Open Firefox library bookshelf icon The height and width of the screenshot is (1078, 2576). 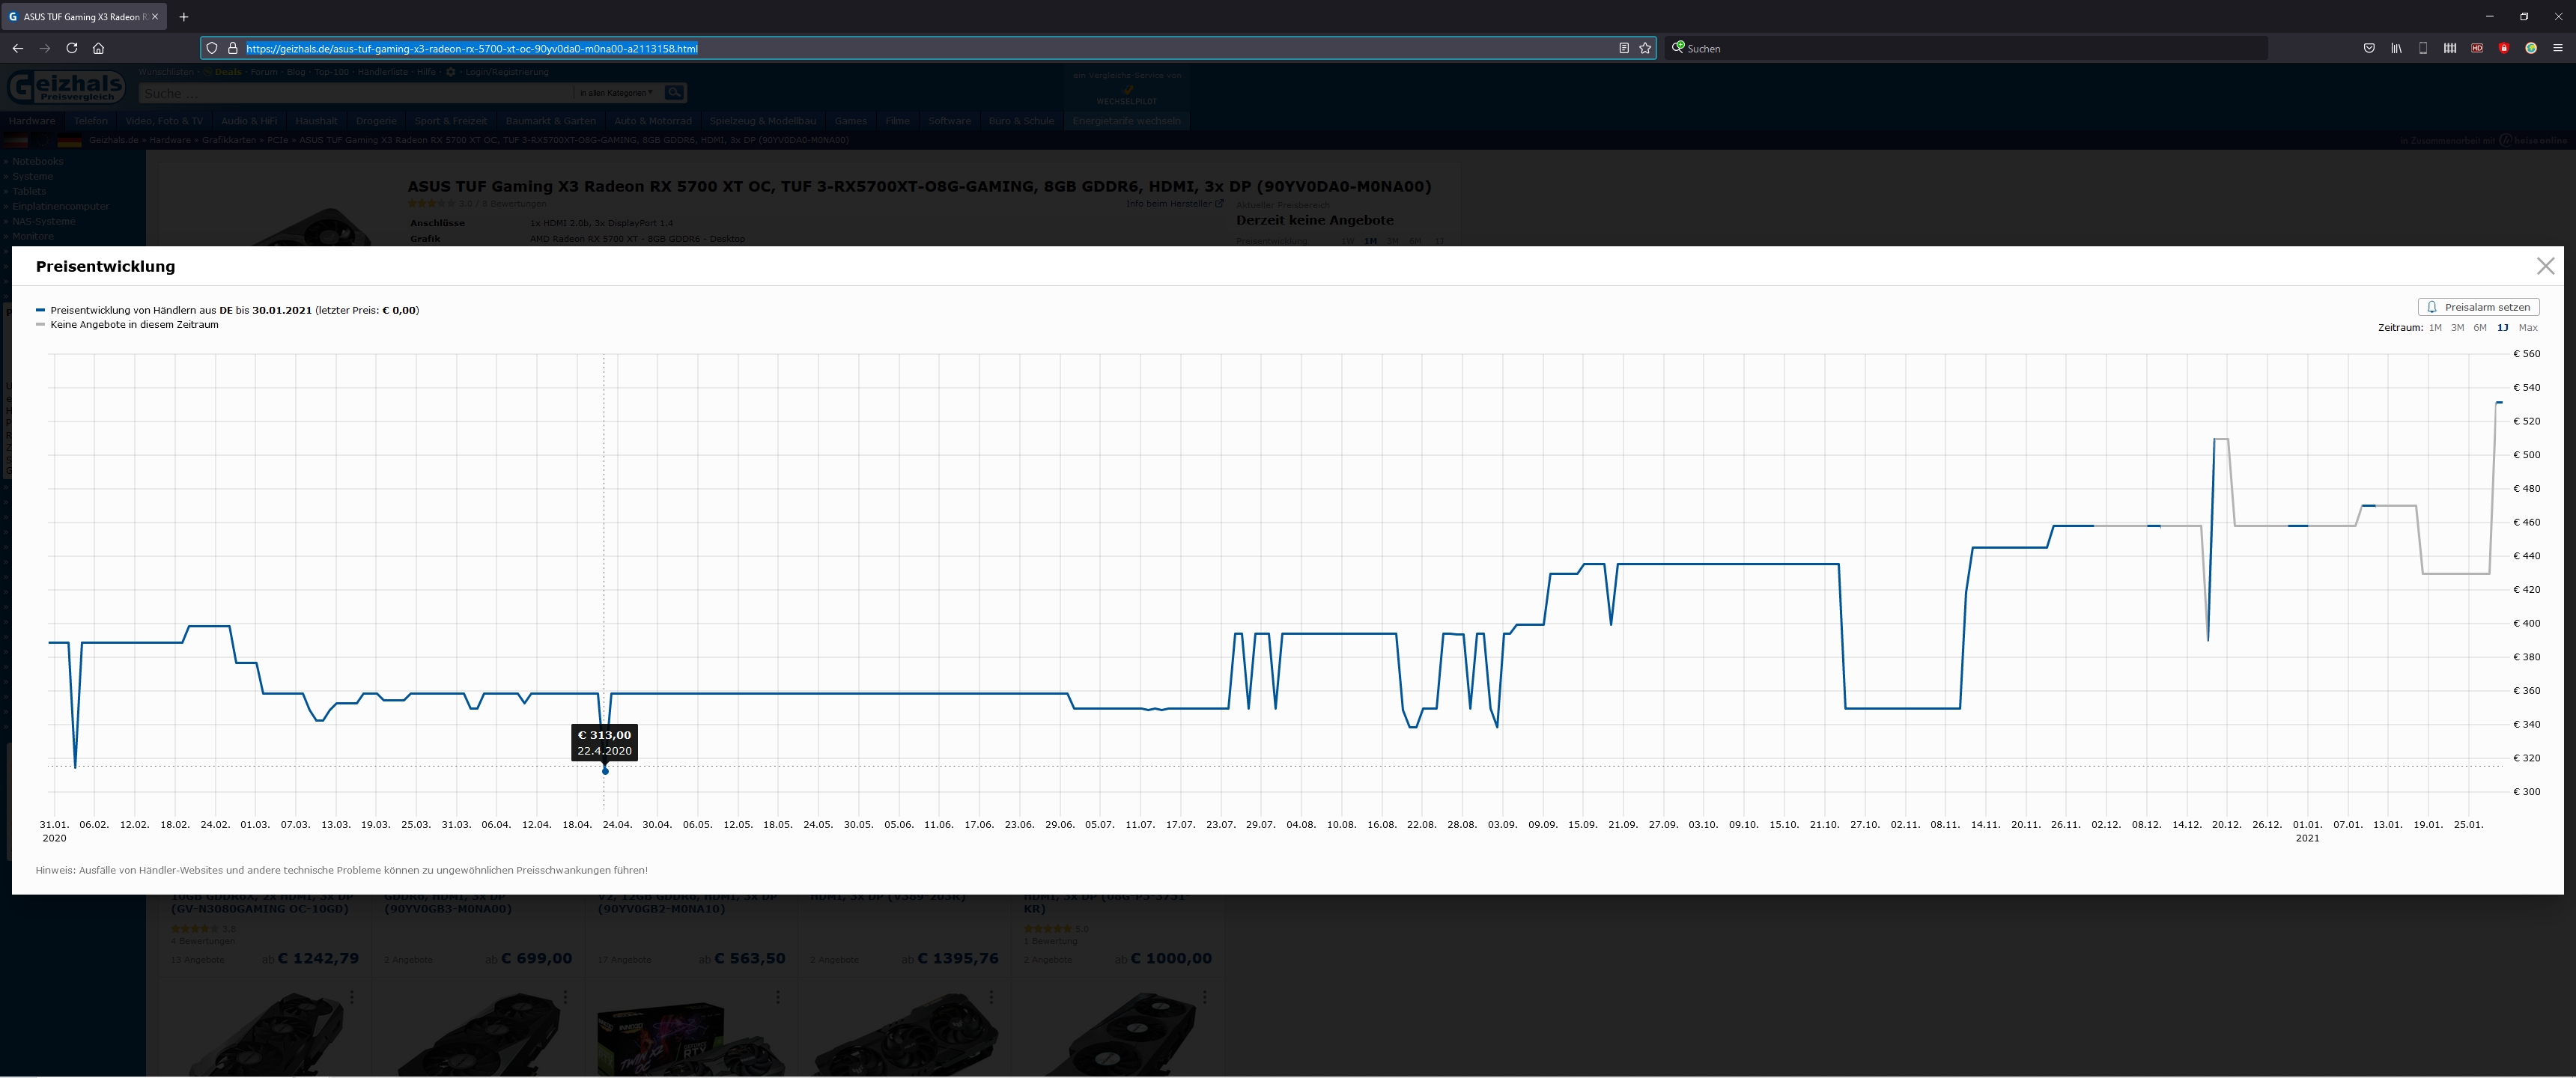tap(2396, 48)
